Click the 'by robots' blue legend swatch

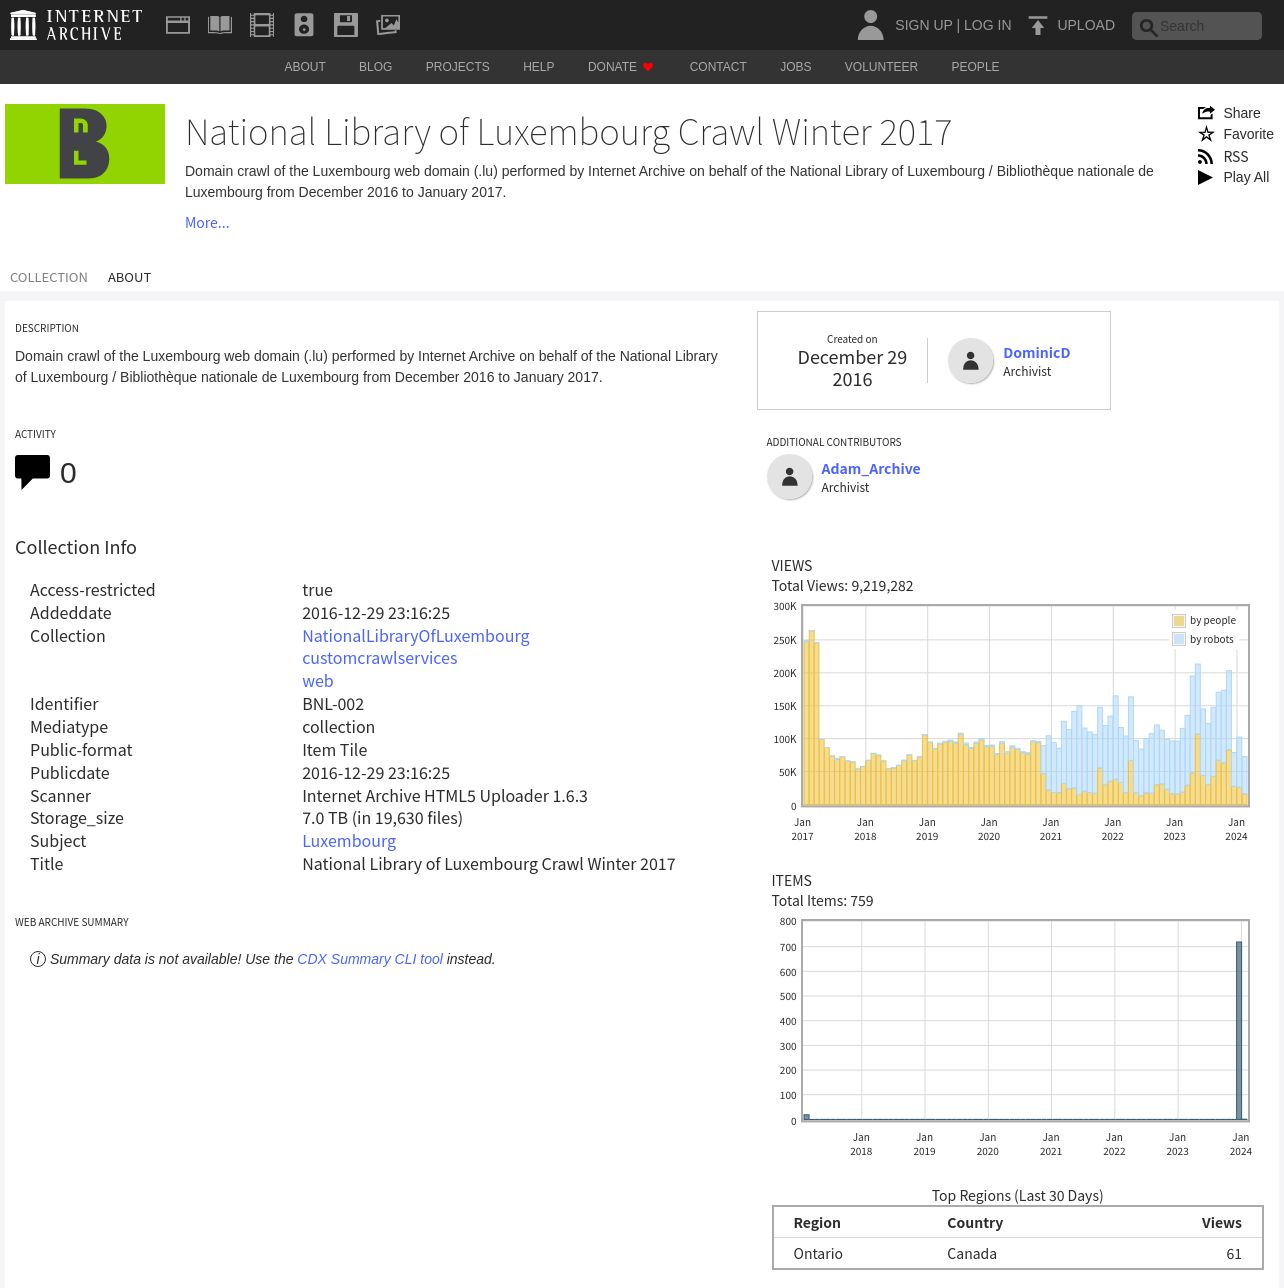pos(1179,640)
